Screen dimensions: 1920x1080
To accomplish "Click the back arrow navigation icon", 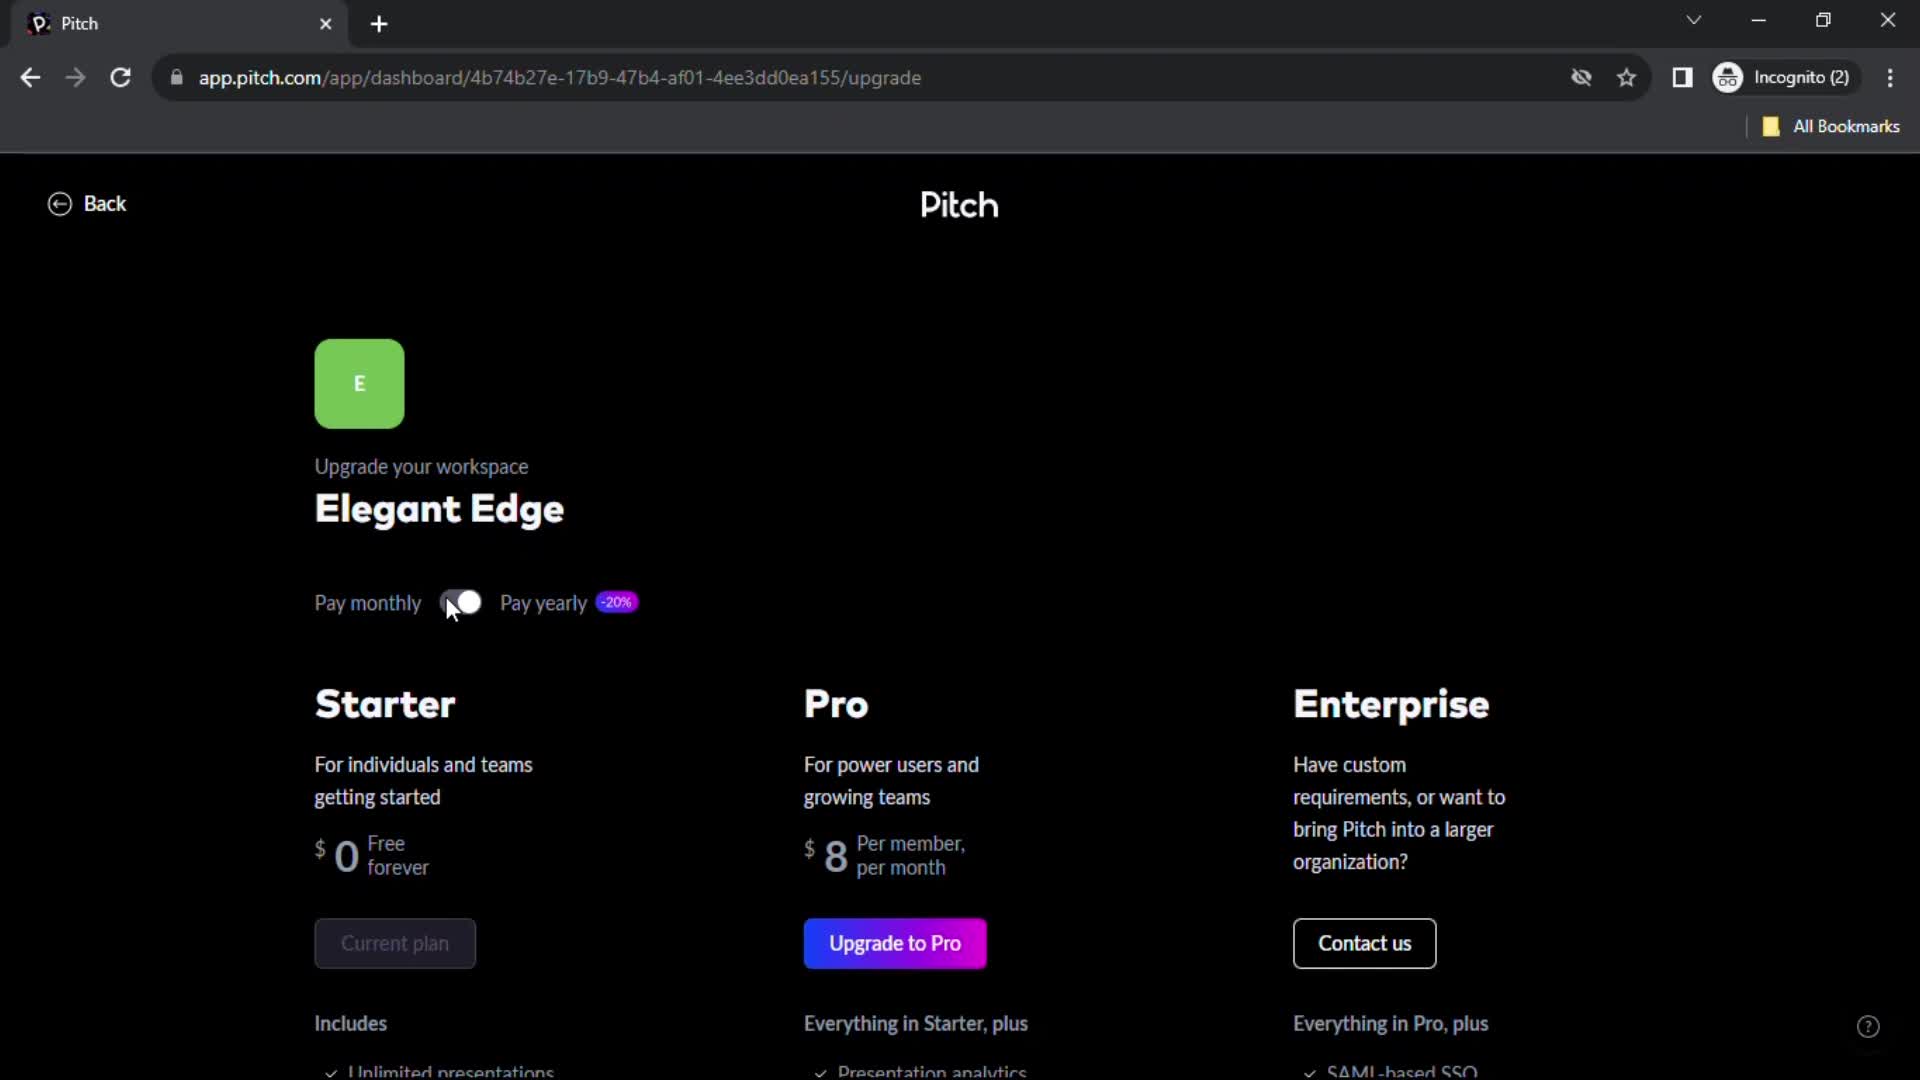I will [x=59, y=203].
